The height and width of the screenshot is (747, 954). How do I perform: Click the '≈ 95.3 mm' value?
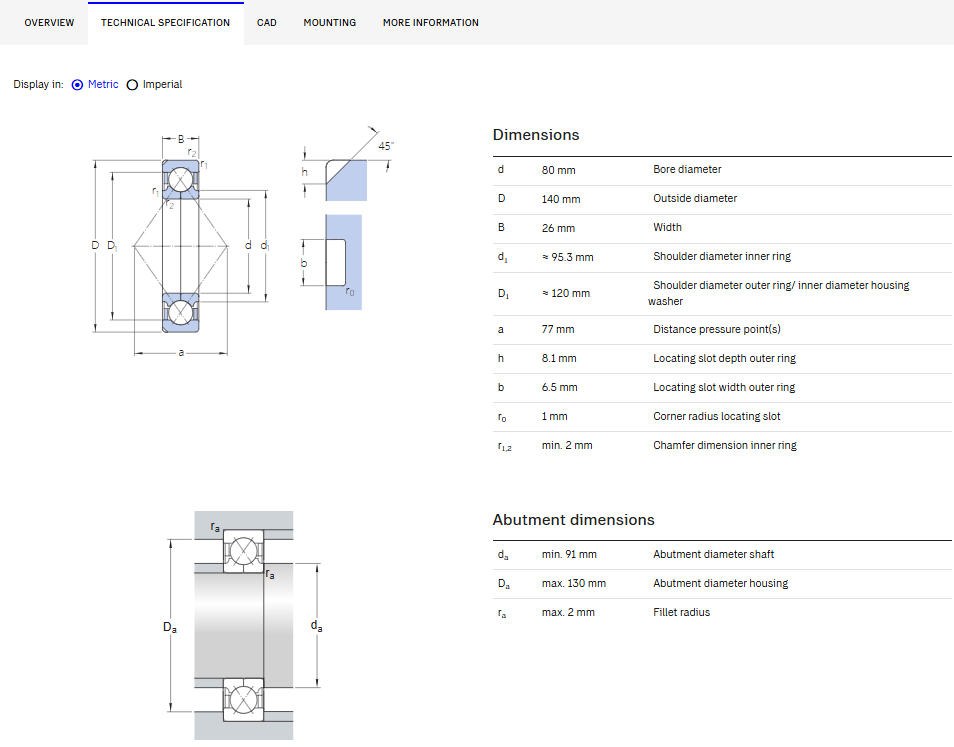pos(568,257)
